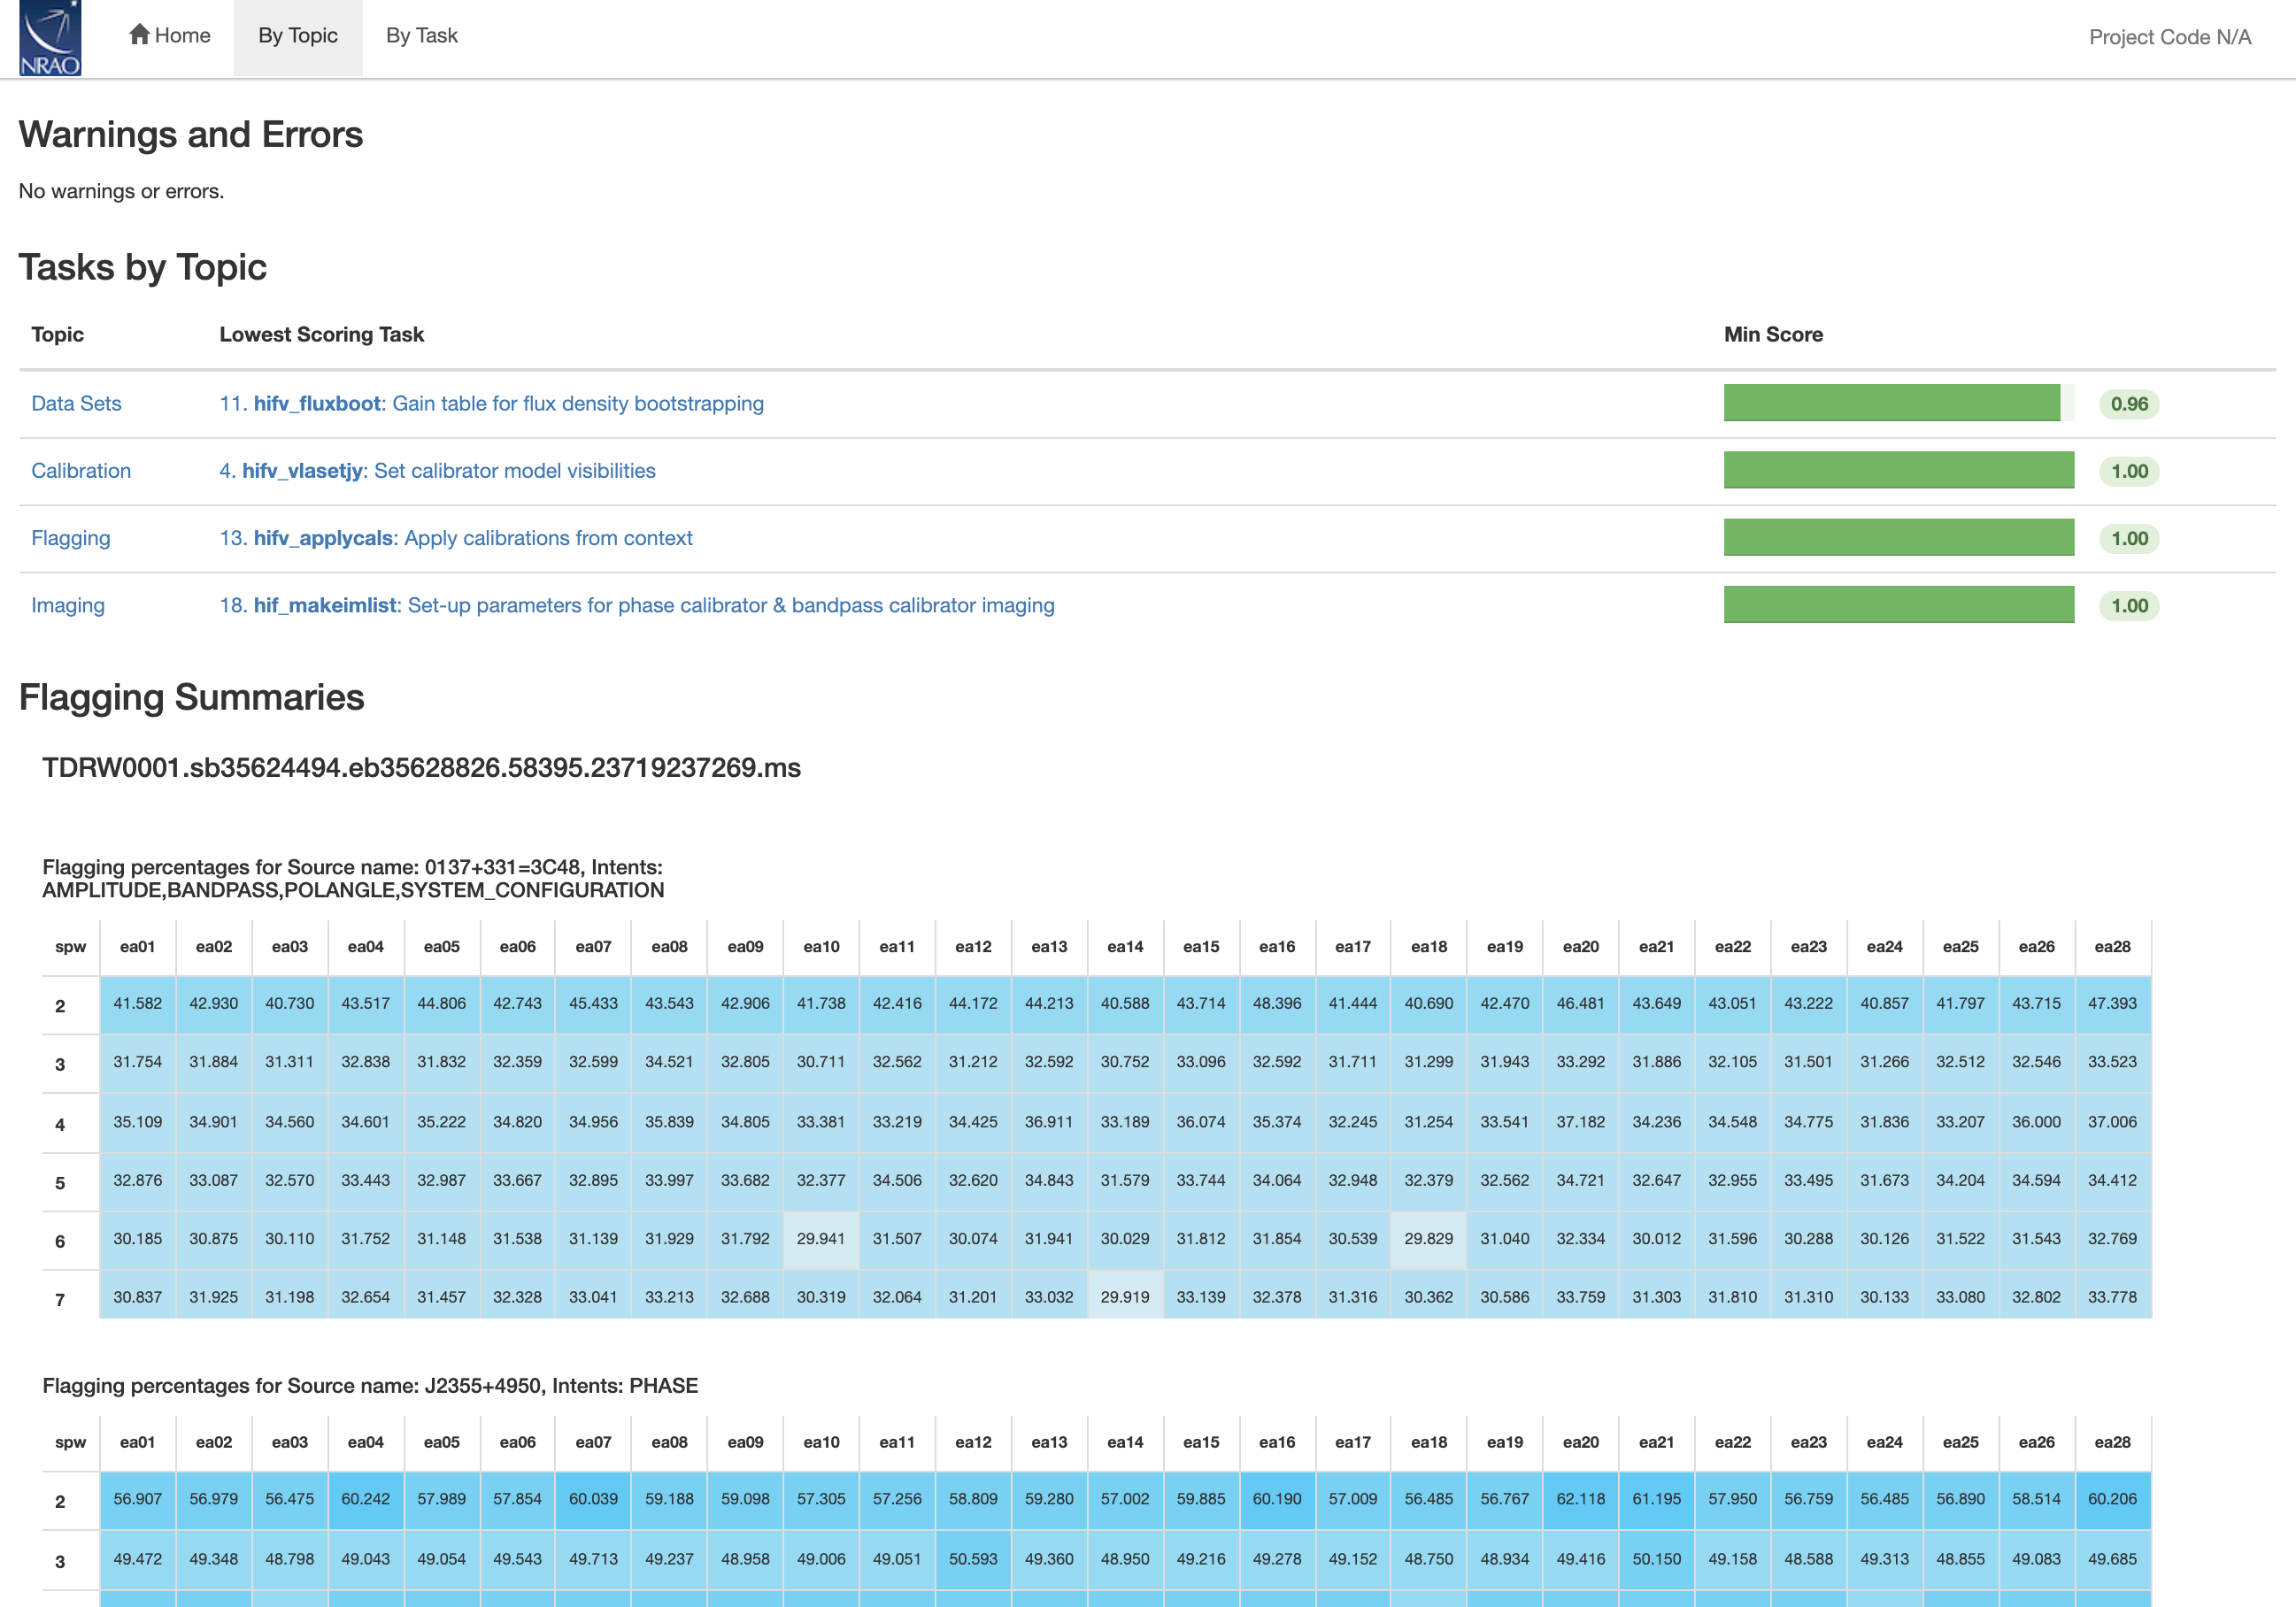This screenshot has width=2296, height=1607.
Task: Click cell 50.593 in phase spw 3 row
Action: (x=973, y=1558)
